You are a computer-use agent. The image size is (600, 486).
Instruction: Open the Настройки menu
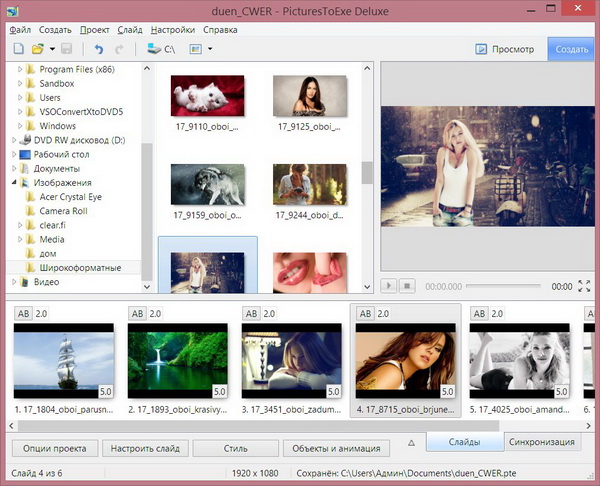(173, 30)
